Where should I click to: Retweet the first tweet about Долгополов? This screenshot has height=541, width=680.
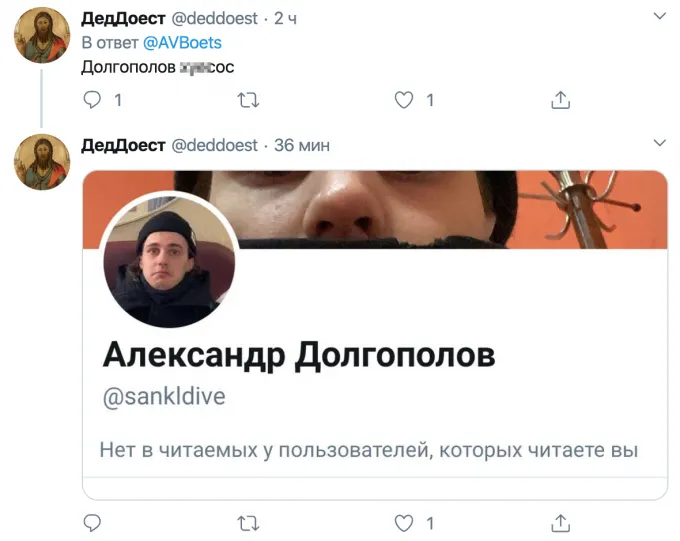(x=248, y=100)
